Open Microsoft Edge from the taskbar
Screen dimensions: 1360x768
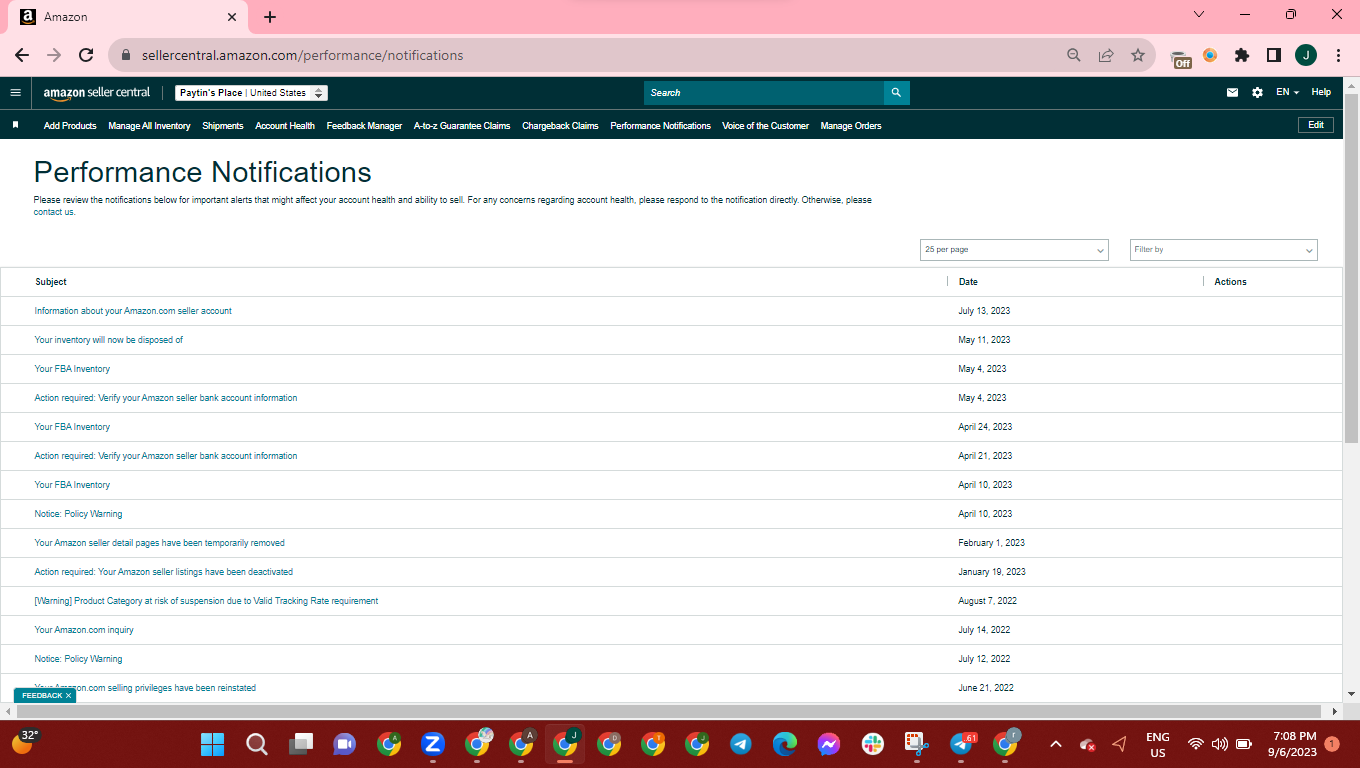click(x=785, y=744)
